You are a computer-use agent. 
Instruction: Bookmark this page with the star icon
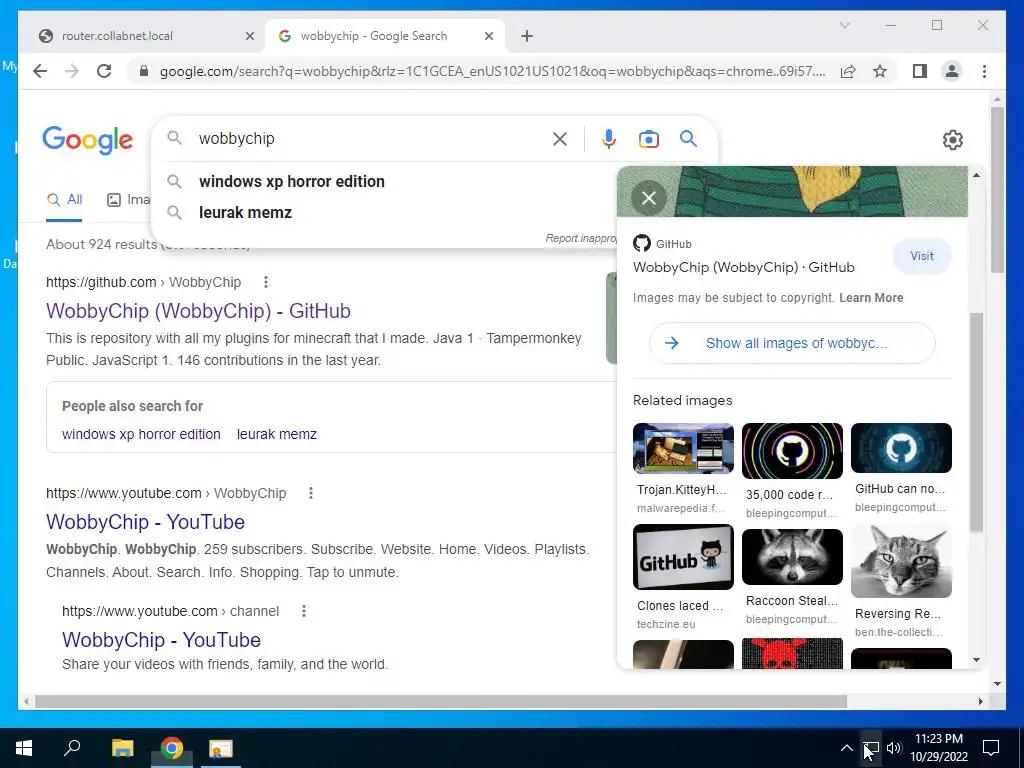pos(880,71)
